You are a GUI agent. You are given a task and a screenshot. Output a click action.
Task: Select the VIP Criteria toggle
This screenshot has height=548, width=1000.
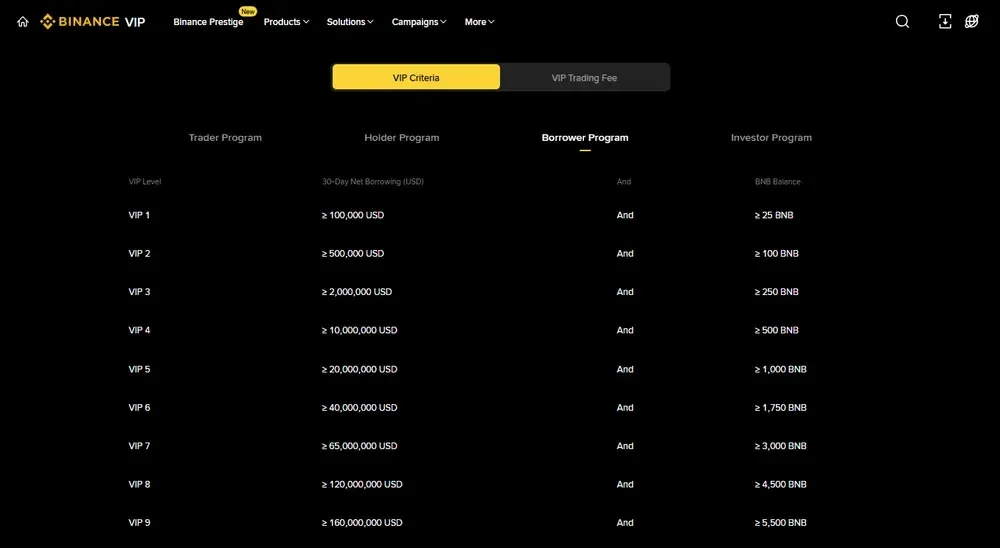(416, 77)
